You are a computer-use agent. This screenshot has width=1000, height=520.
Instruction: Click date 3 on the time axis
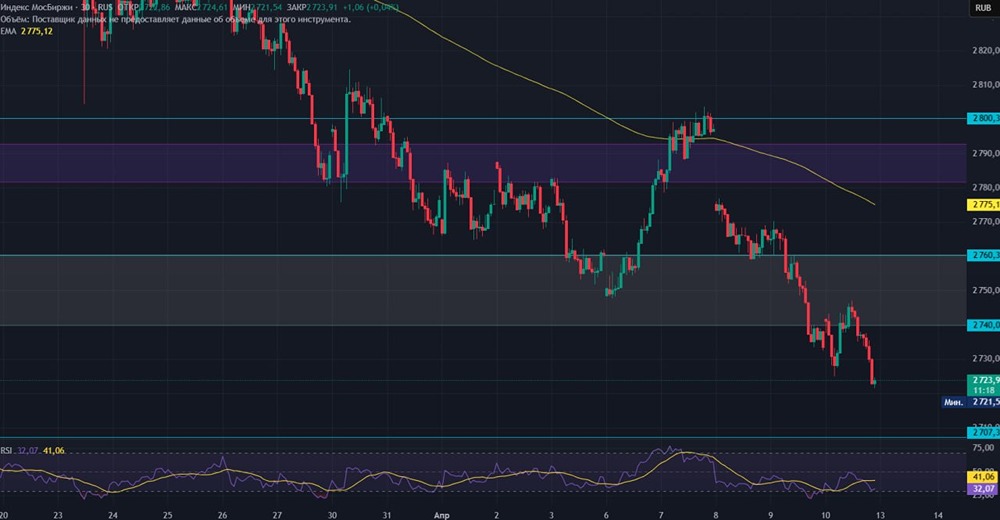(551, 515)
